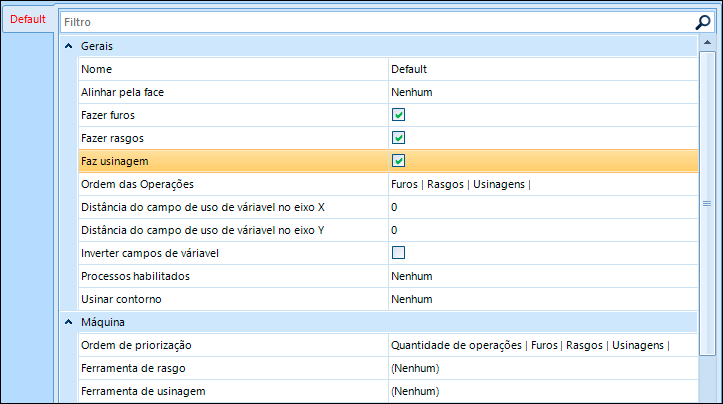The height and width of the screenshot is (404, 723).
Task: Uncheck the Fazer rasgos checkbox
Action: pos(398,138)
